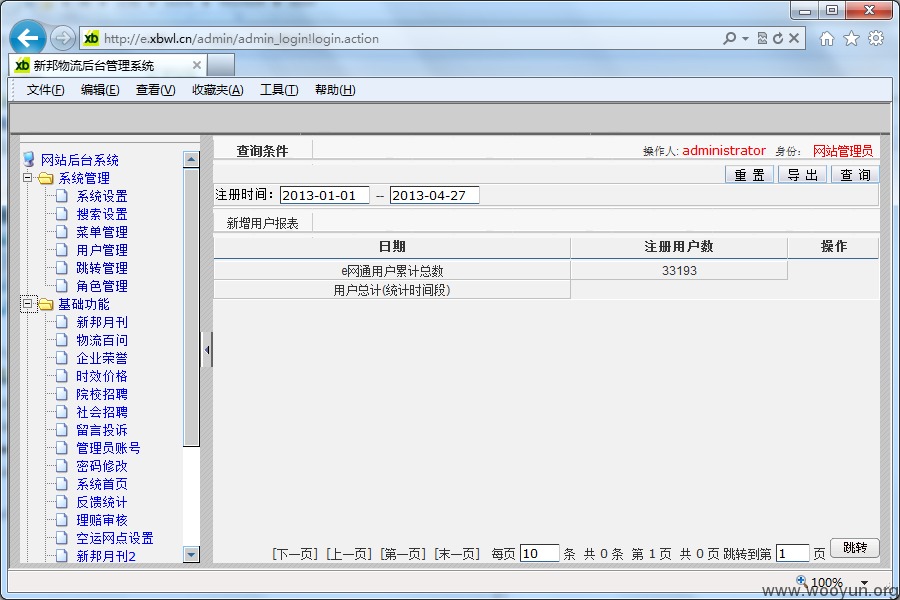Click the 网站后台系统 root icon
900x600 pixels.
click(x=29, y=160)
